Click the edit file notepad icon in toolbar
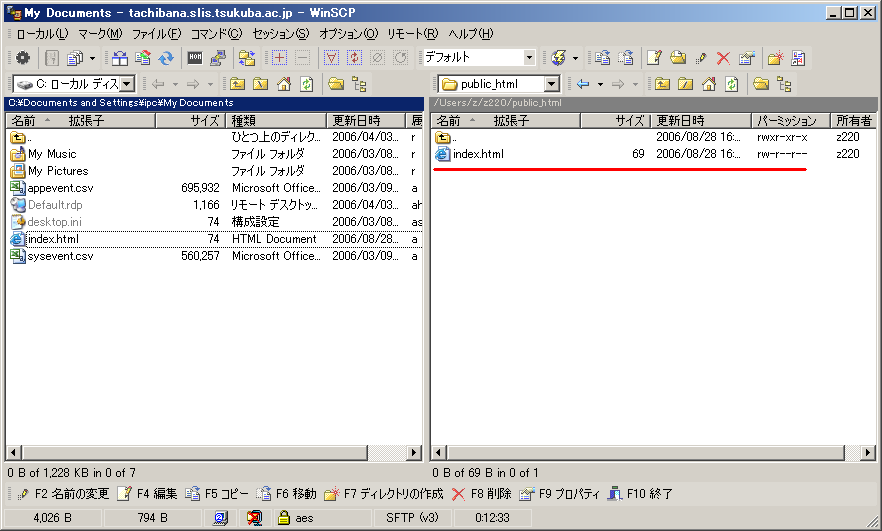The image size is (882, 531). pyautogui.click(x=654, y=57)
